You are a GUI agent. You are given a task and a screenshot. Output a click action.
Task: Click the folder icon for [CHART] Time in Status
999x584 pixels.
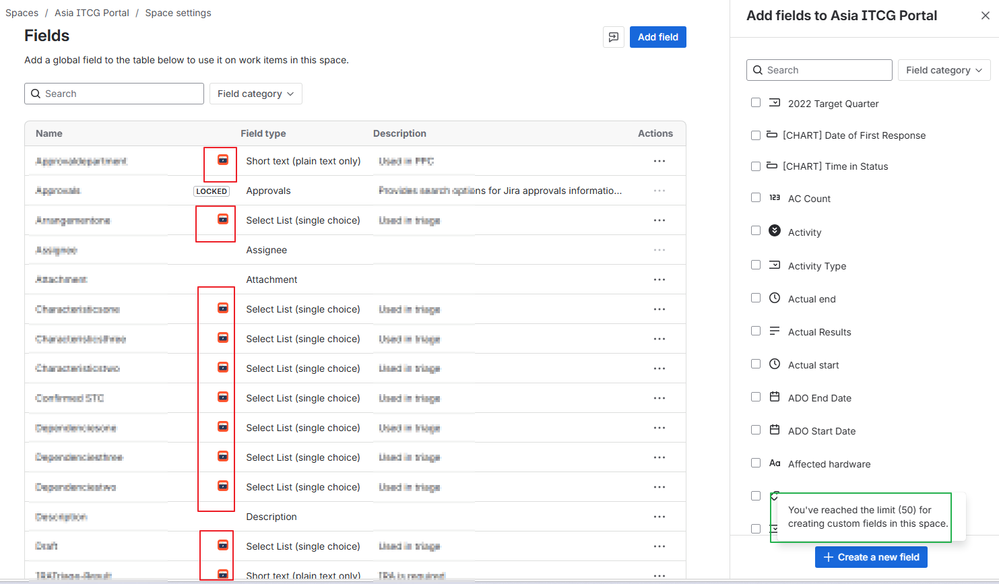click(x=772, y=166)
